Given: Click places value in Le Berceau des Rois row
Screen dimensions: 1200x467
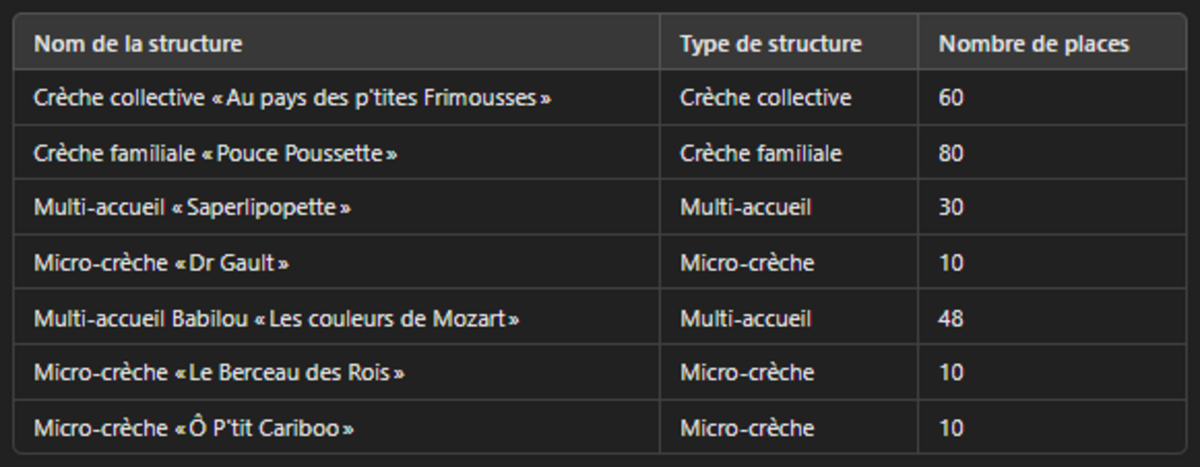Looking at the screenshot, I should [951, 373].
